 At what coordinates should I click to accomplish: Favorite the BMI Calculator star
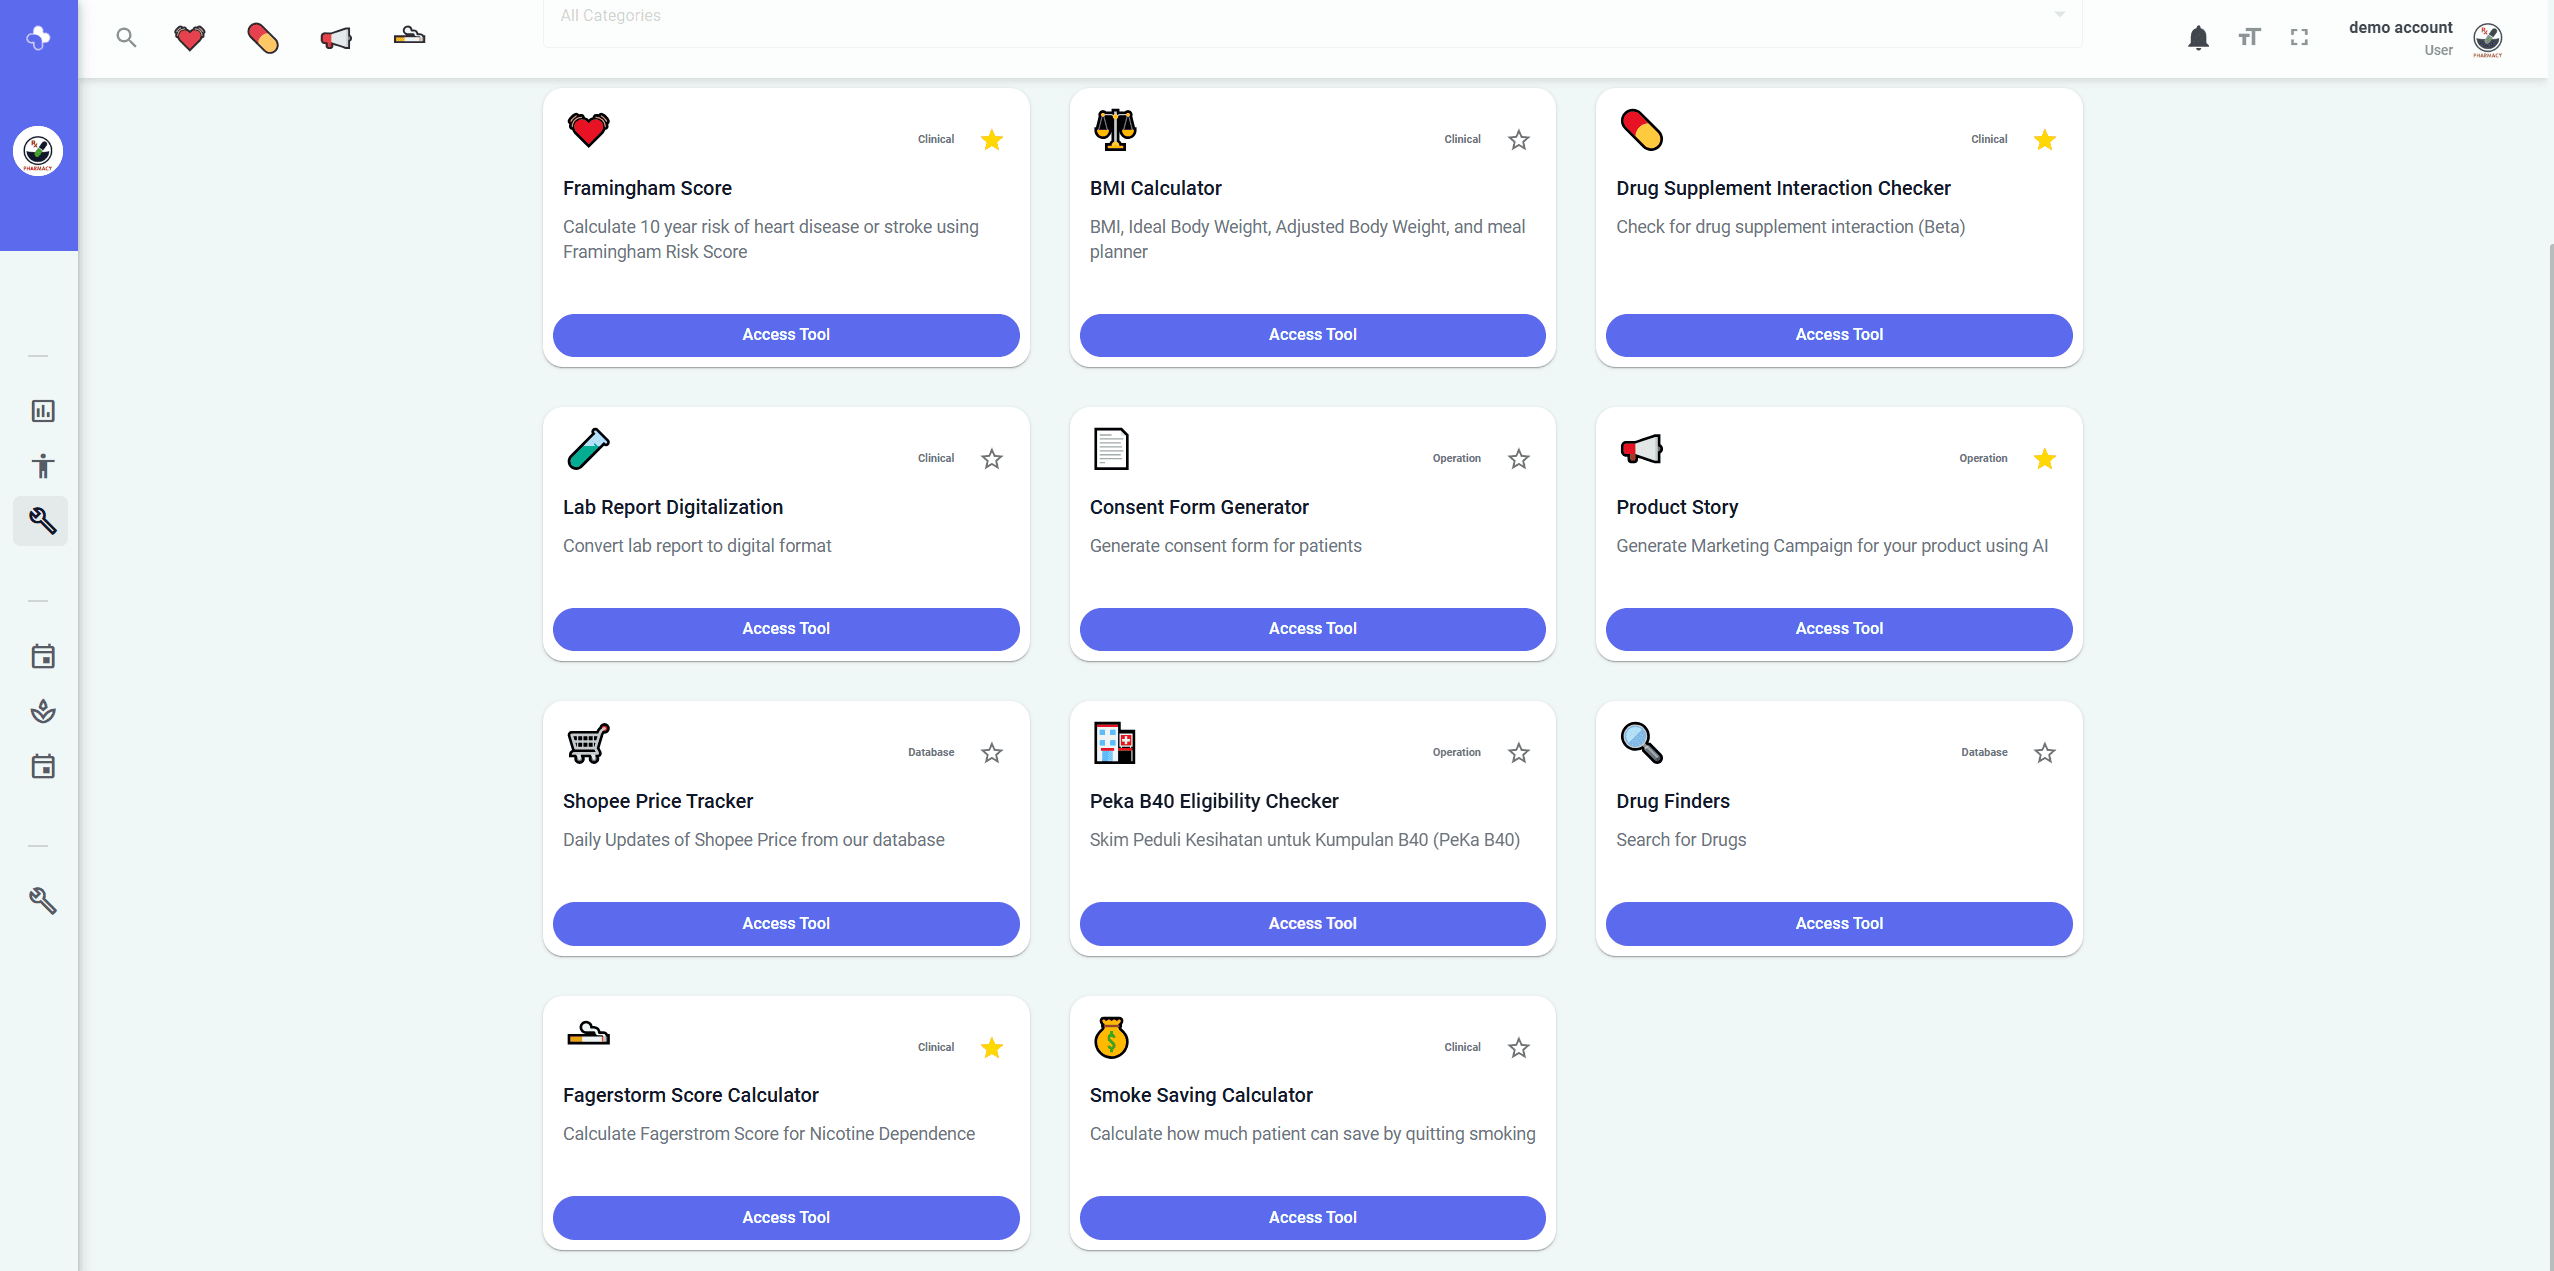tap(1518, 140)
